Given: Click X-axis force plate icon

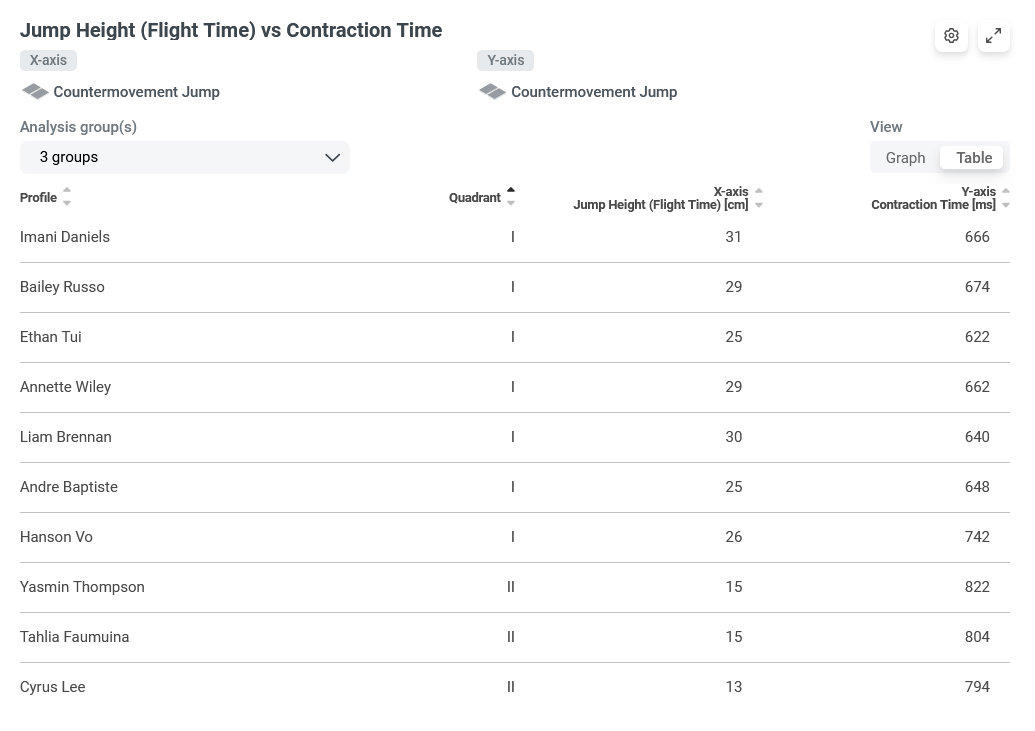Looking at the screenshot, I should coord(35,92).
